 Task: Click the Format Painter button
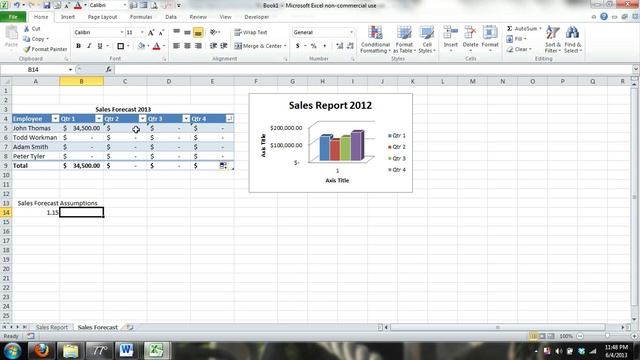pyautogui.click(x=45, y=49)
